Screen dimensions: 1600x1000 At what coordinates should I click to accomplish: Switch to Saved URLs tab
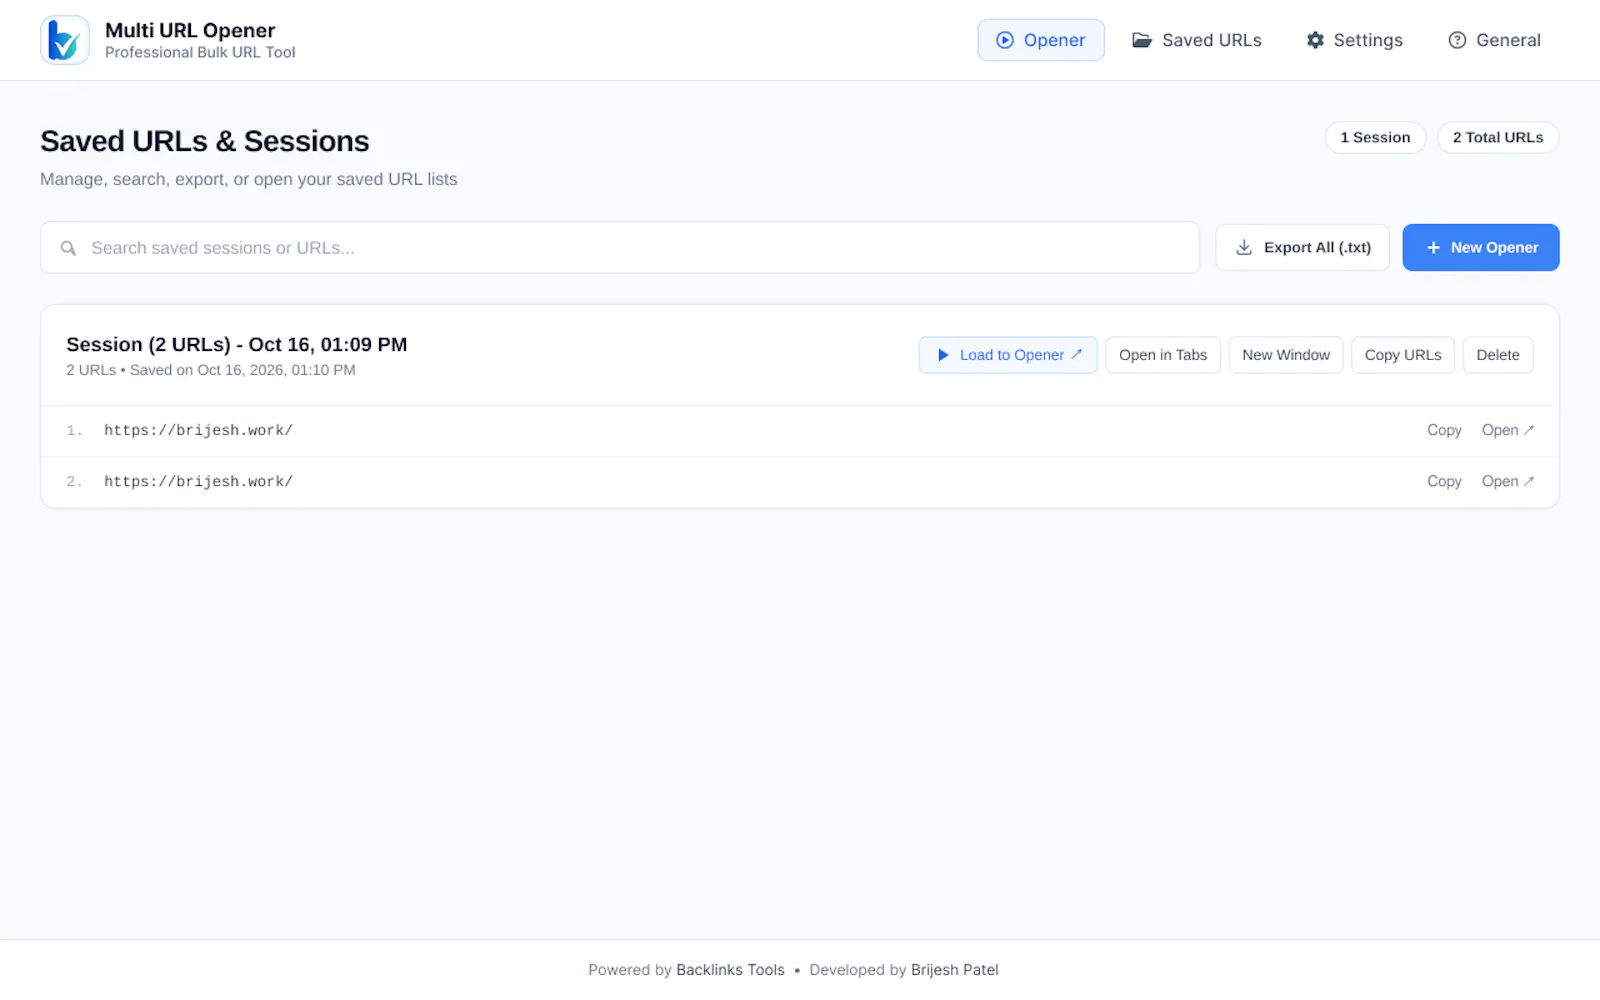click(x=1197, y=40)
